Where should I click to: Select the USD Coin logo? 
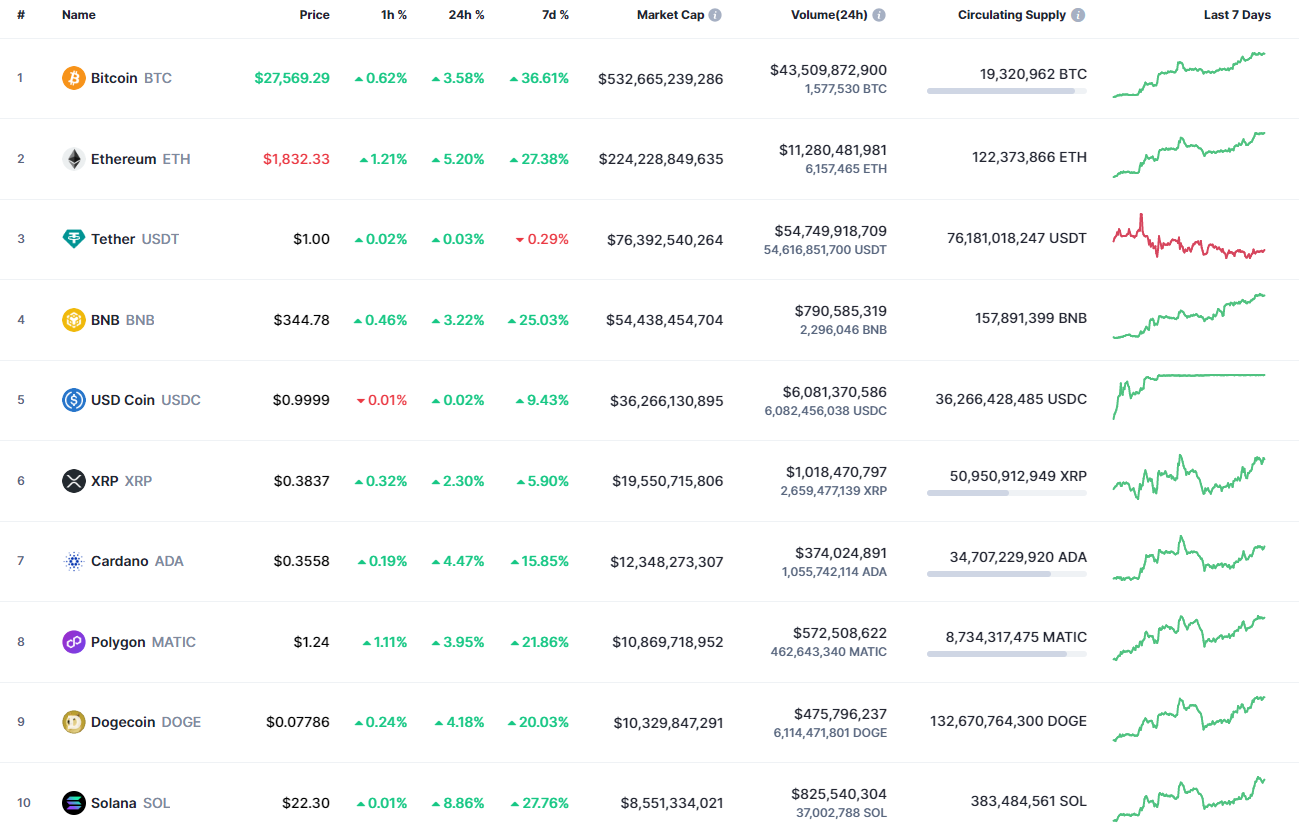[x=73, y=400]
